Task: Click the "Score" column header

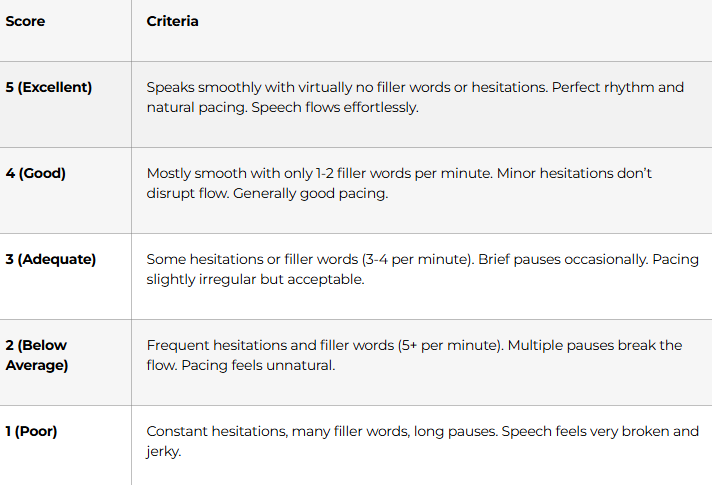Action: pyautogui.click(x=25, y=21)
